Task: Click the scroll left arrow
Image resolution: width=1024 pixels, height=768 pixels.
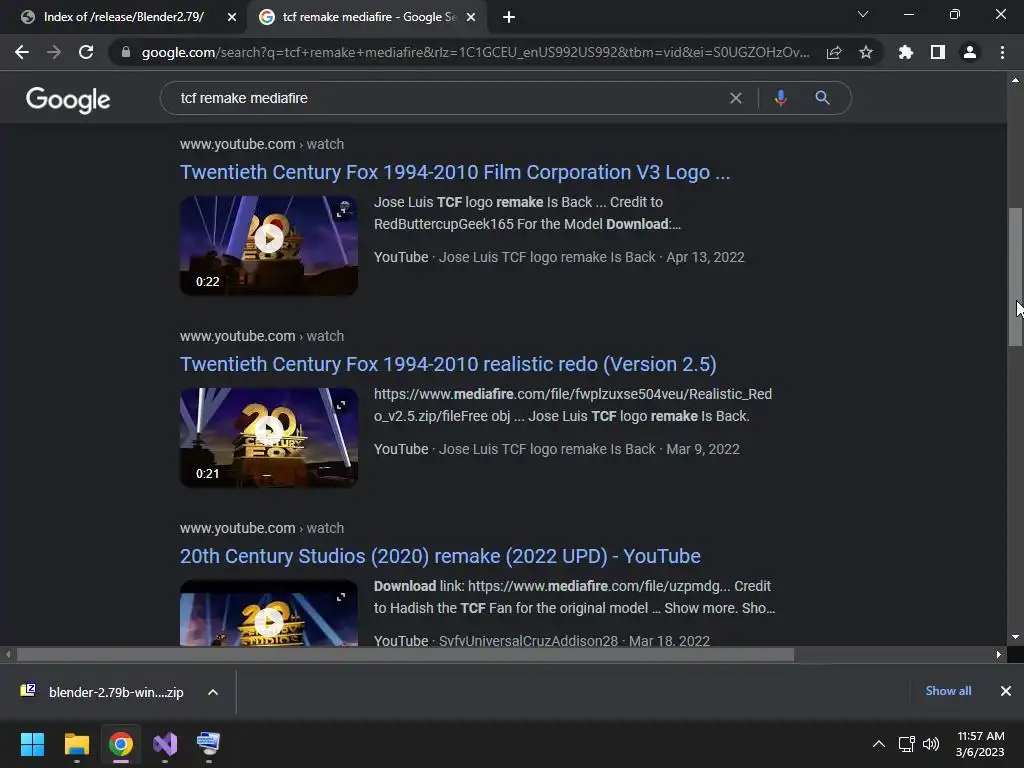Action: coord(7,654)
